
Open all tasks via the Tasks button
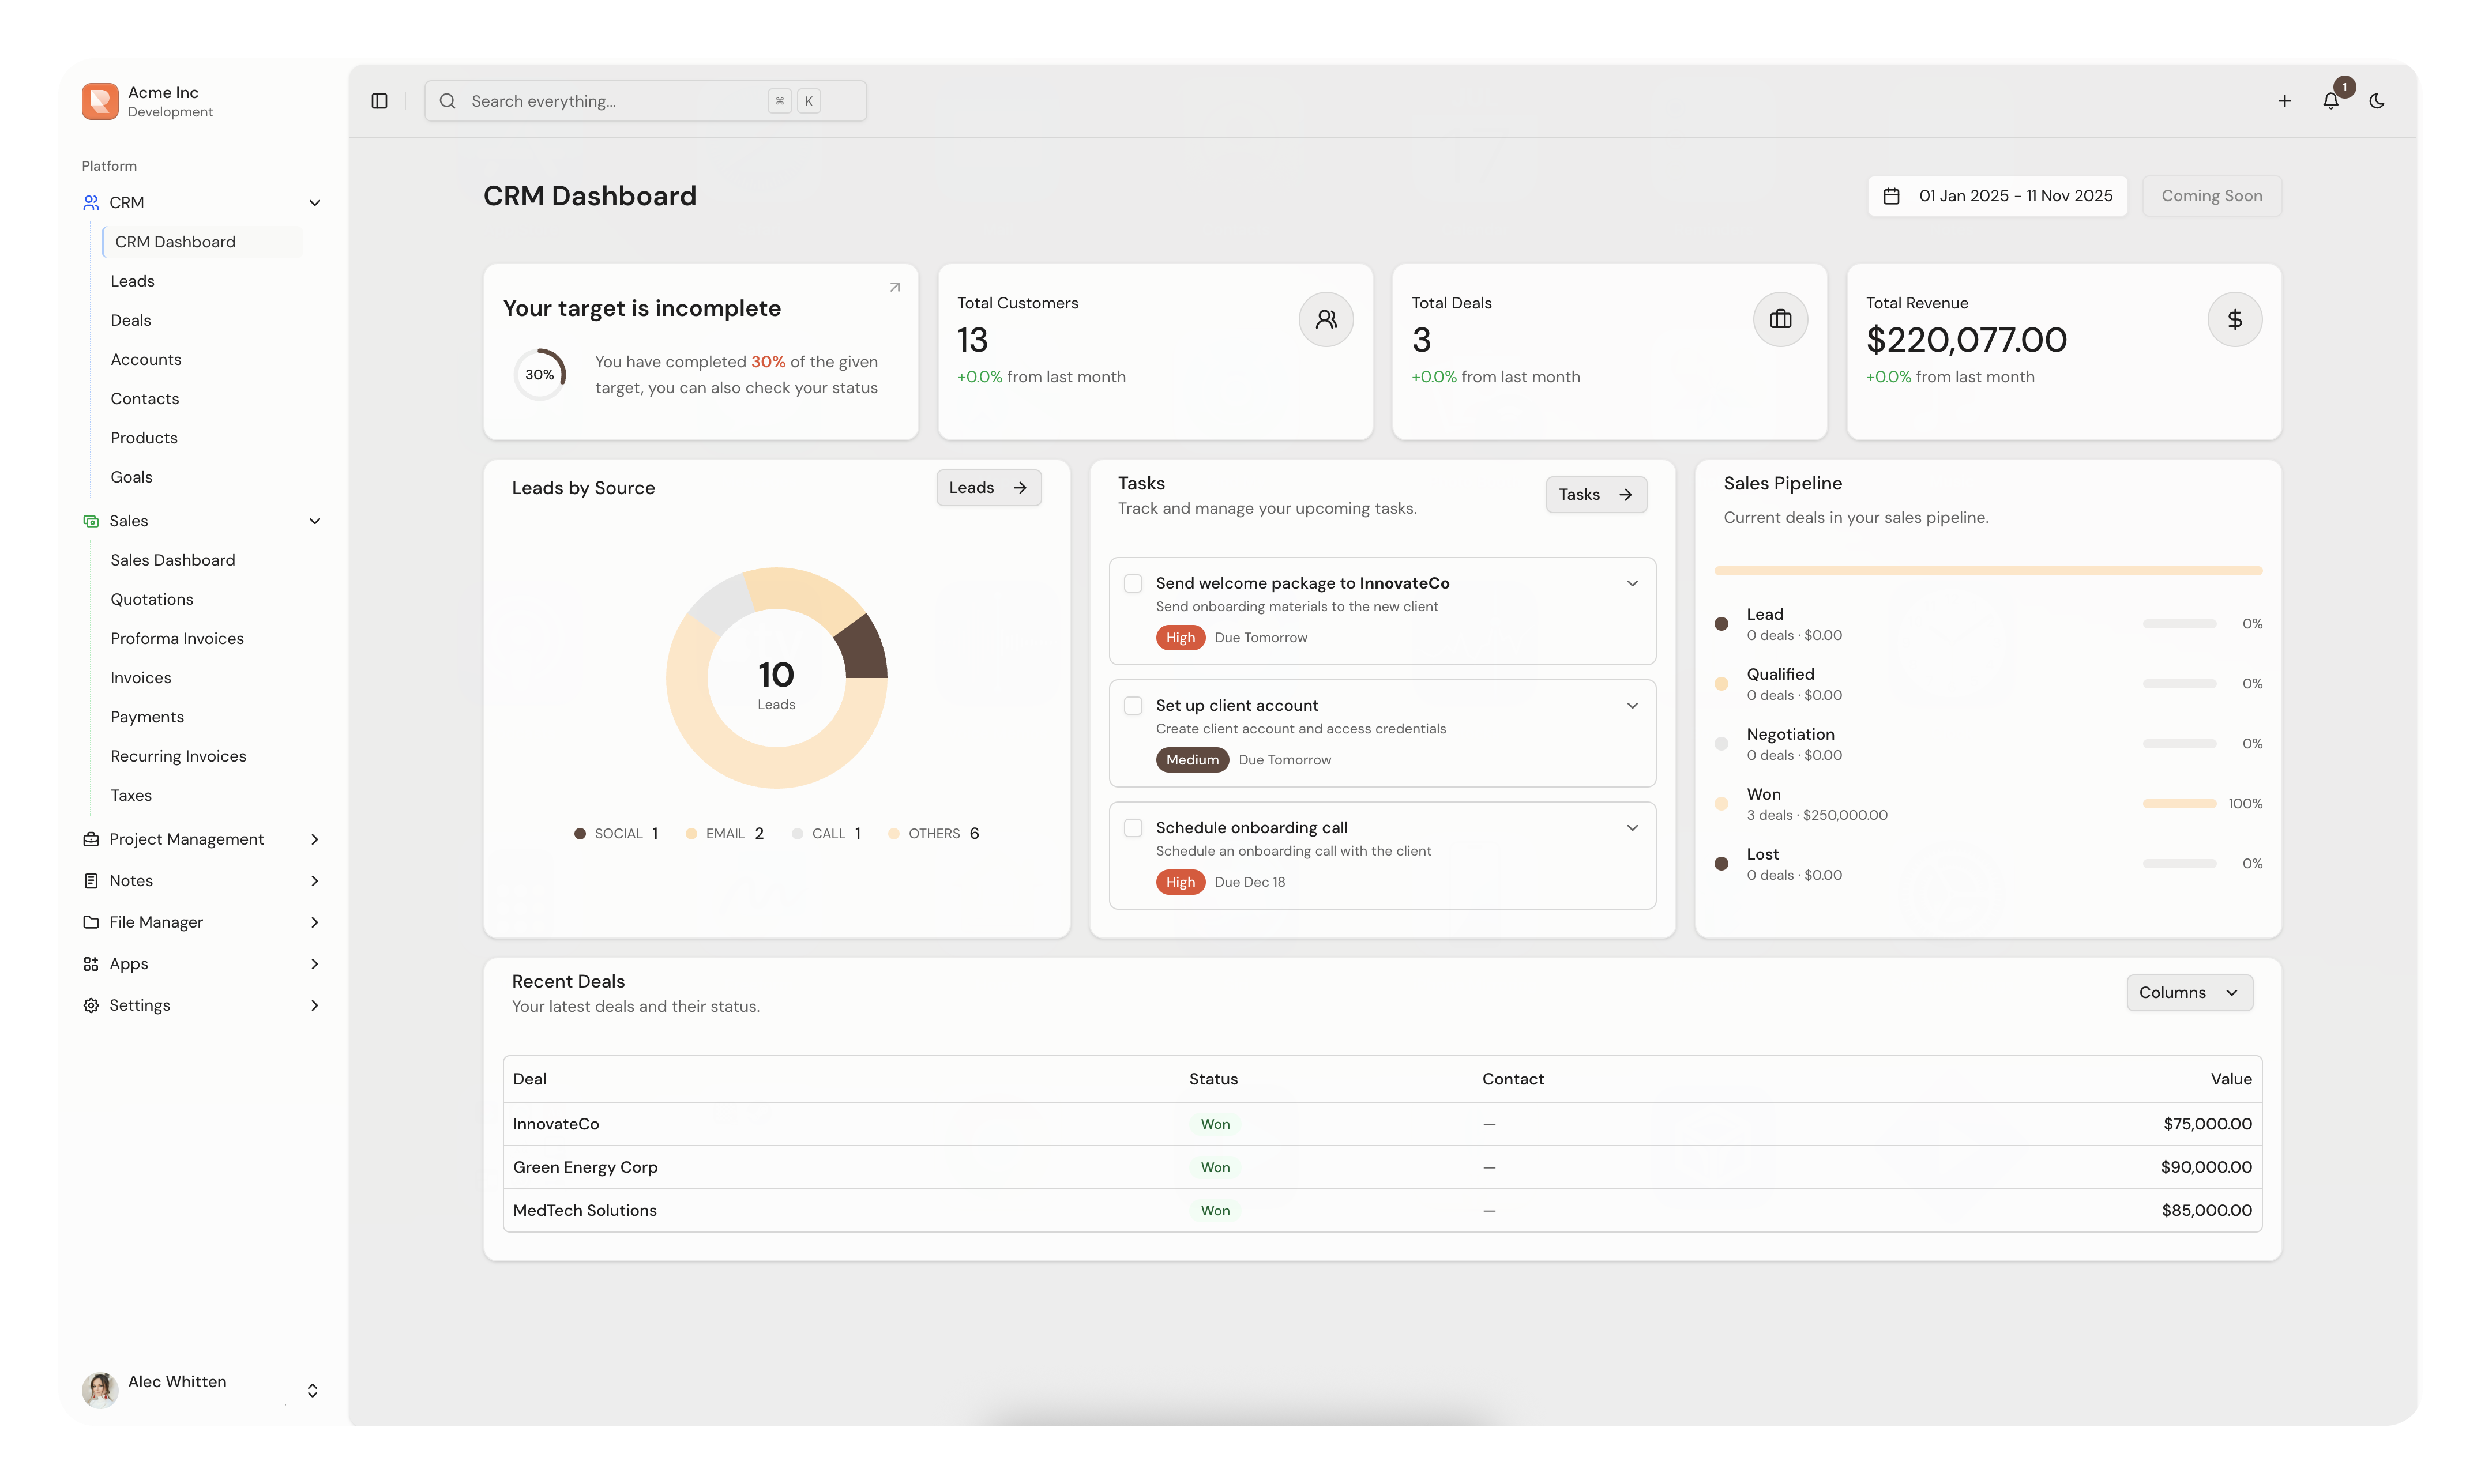pos(1596,494)
